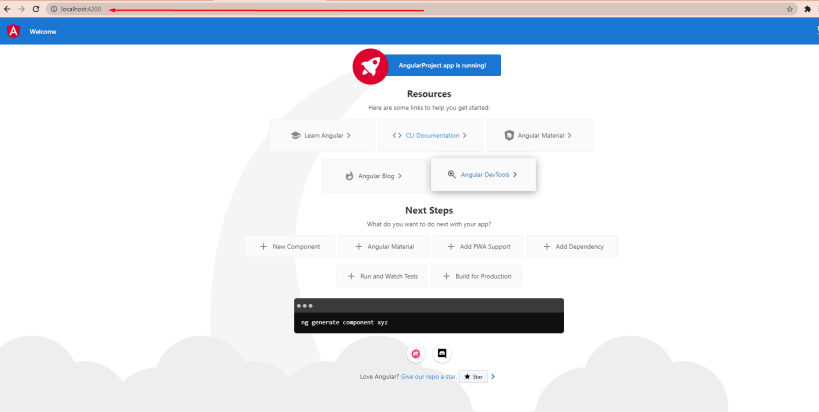Follow the Give our repo a star link
The image size is (819, 412).
tap(429, 376)
